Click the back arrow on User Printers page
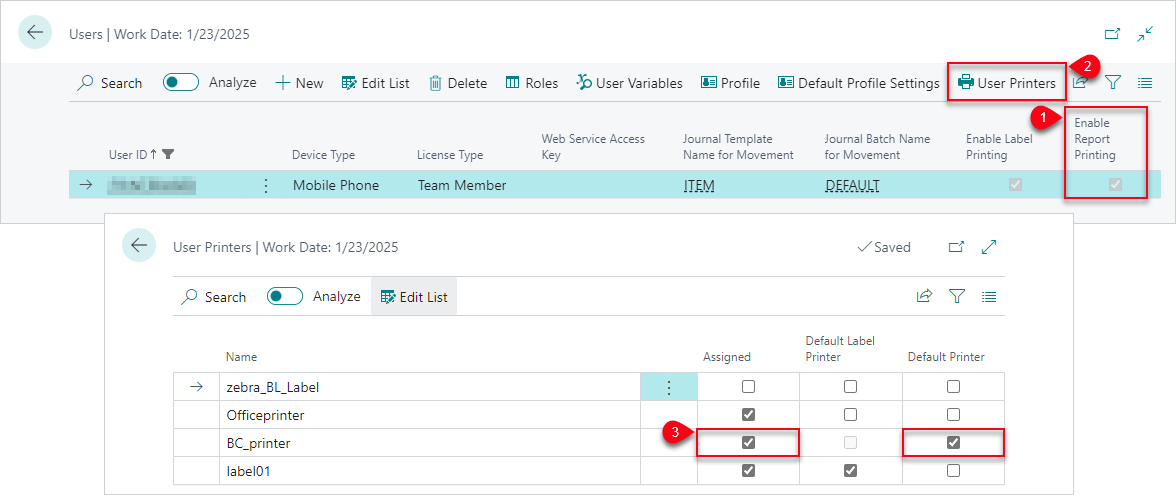1176x495 pixels. [139, 246]
